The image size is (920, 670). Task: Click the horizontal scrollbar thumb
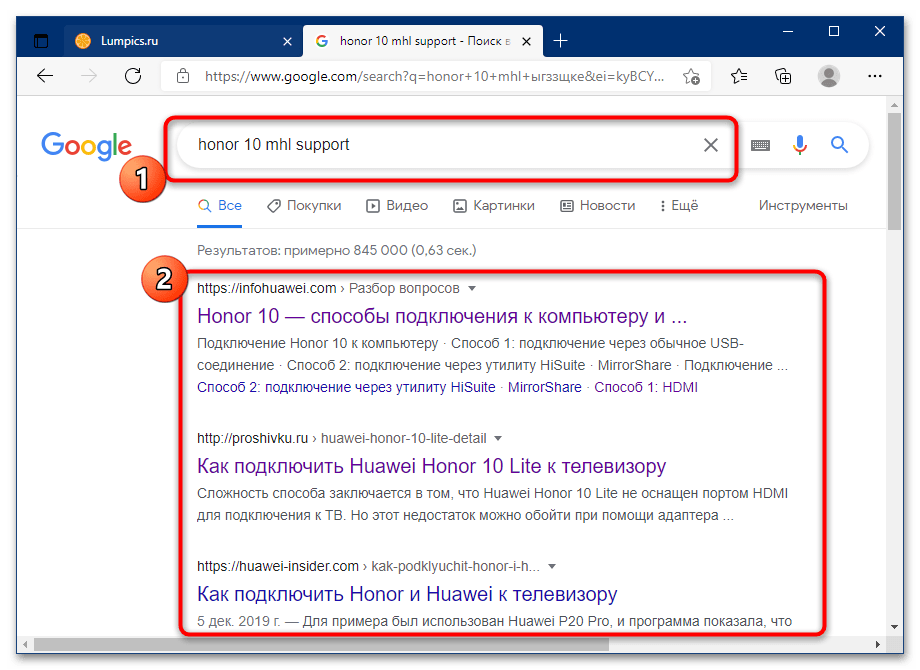point(321,644)
